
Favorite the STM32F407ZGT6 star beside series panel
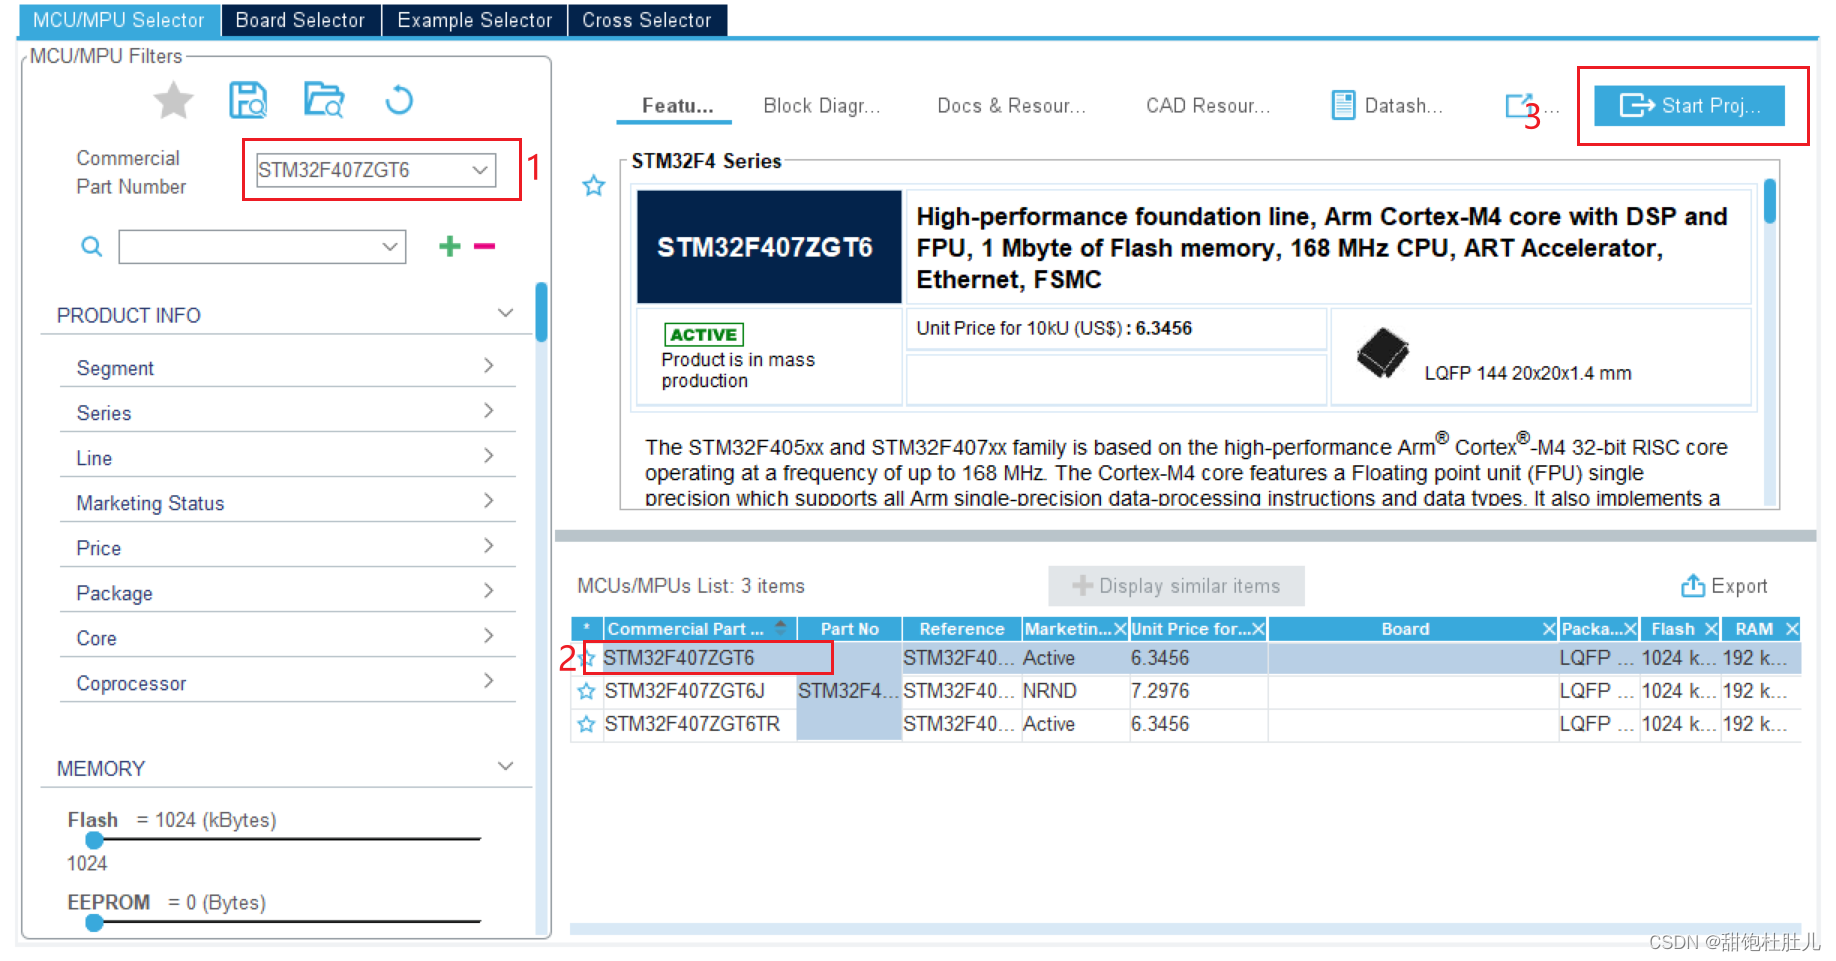point(594,185)
